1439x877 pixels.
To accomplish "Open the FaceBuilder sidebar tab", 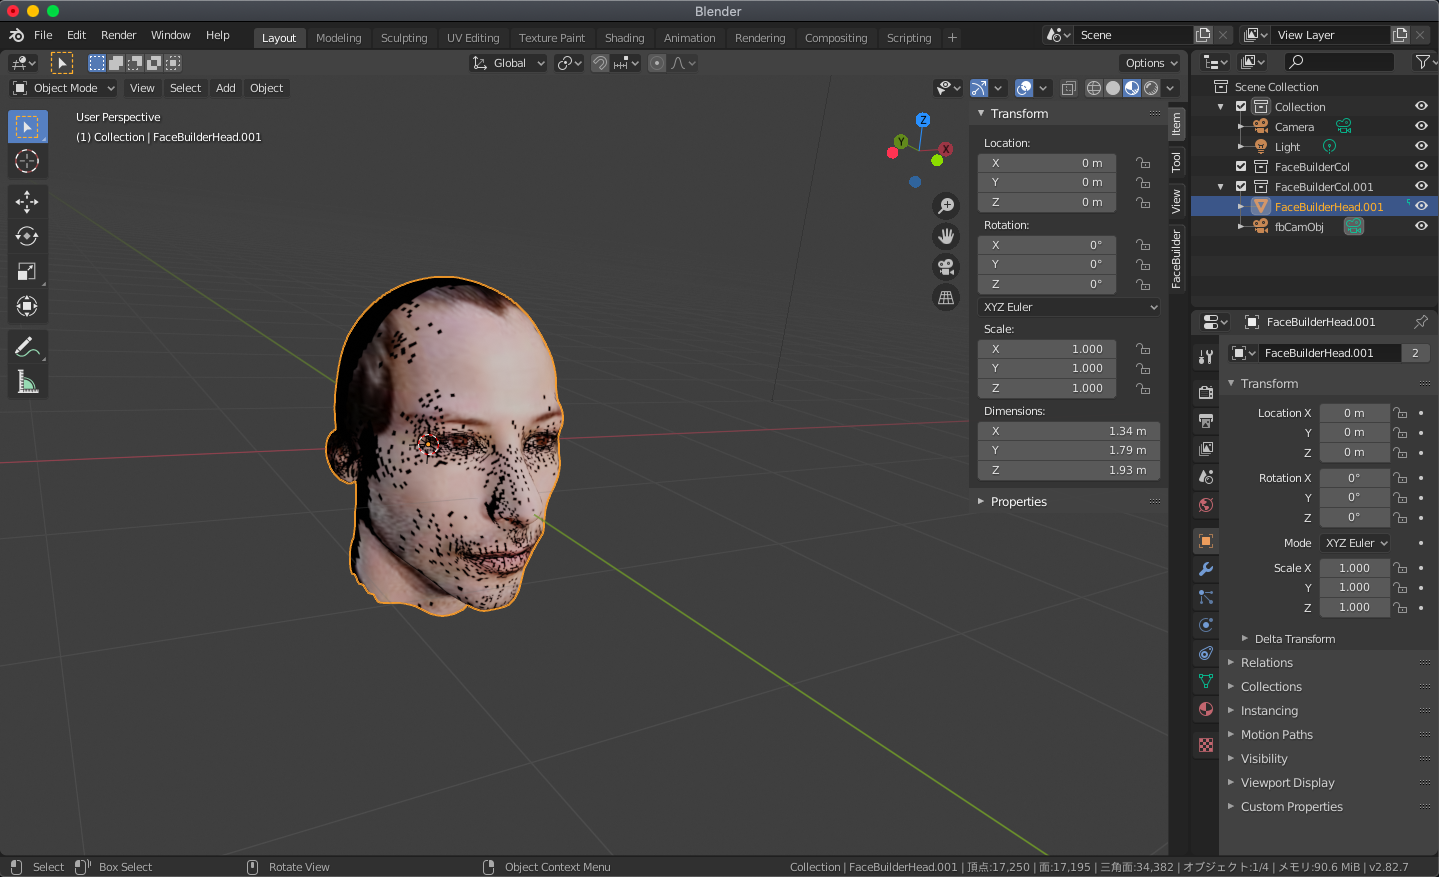I will pyautogui.click(x=1177, y=258).
